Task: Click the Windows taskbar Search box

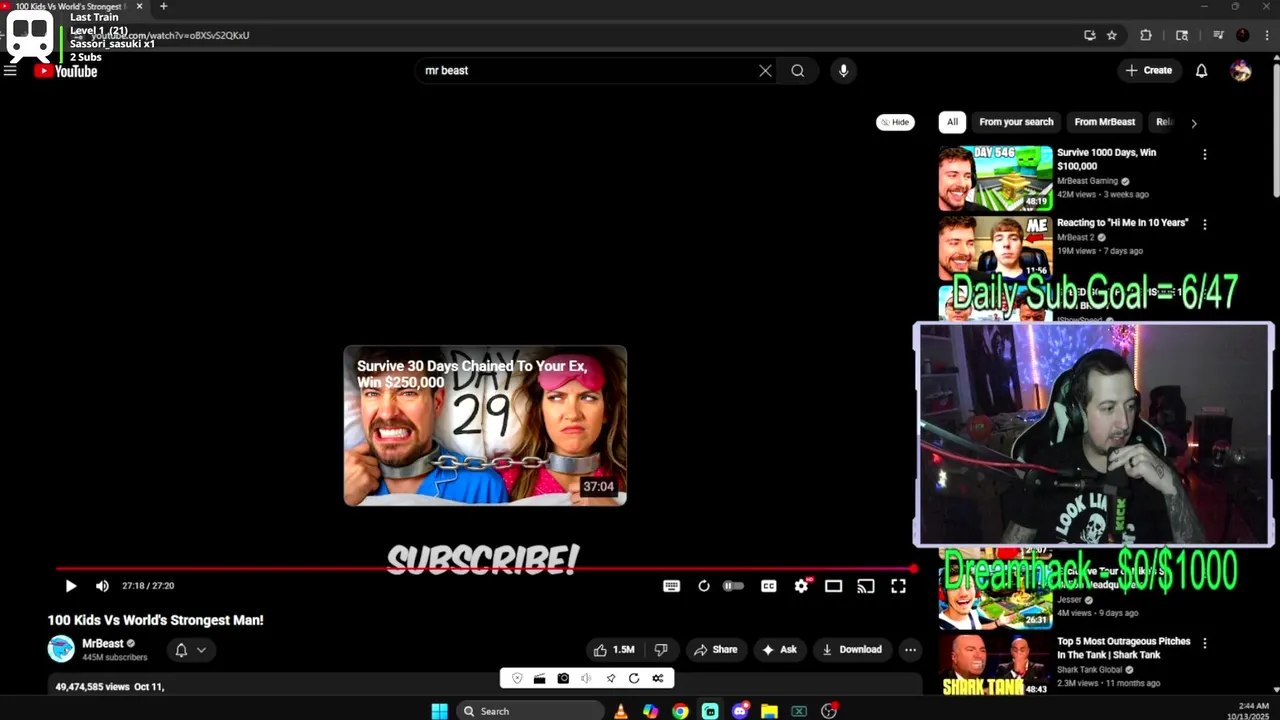Action: tap(530, 711)
